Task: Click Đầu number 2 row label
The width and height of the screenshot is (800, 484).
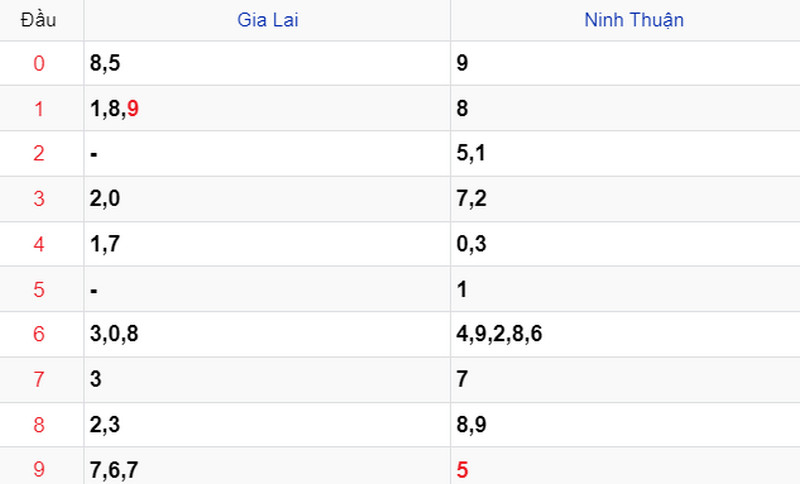Action: (x=39, y=153)
